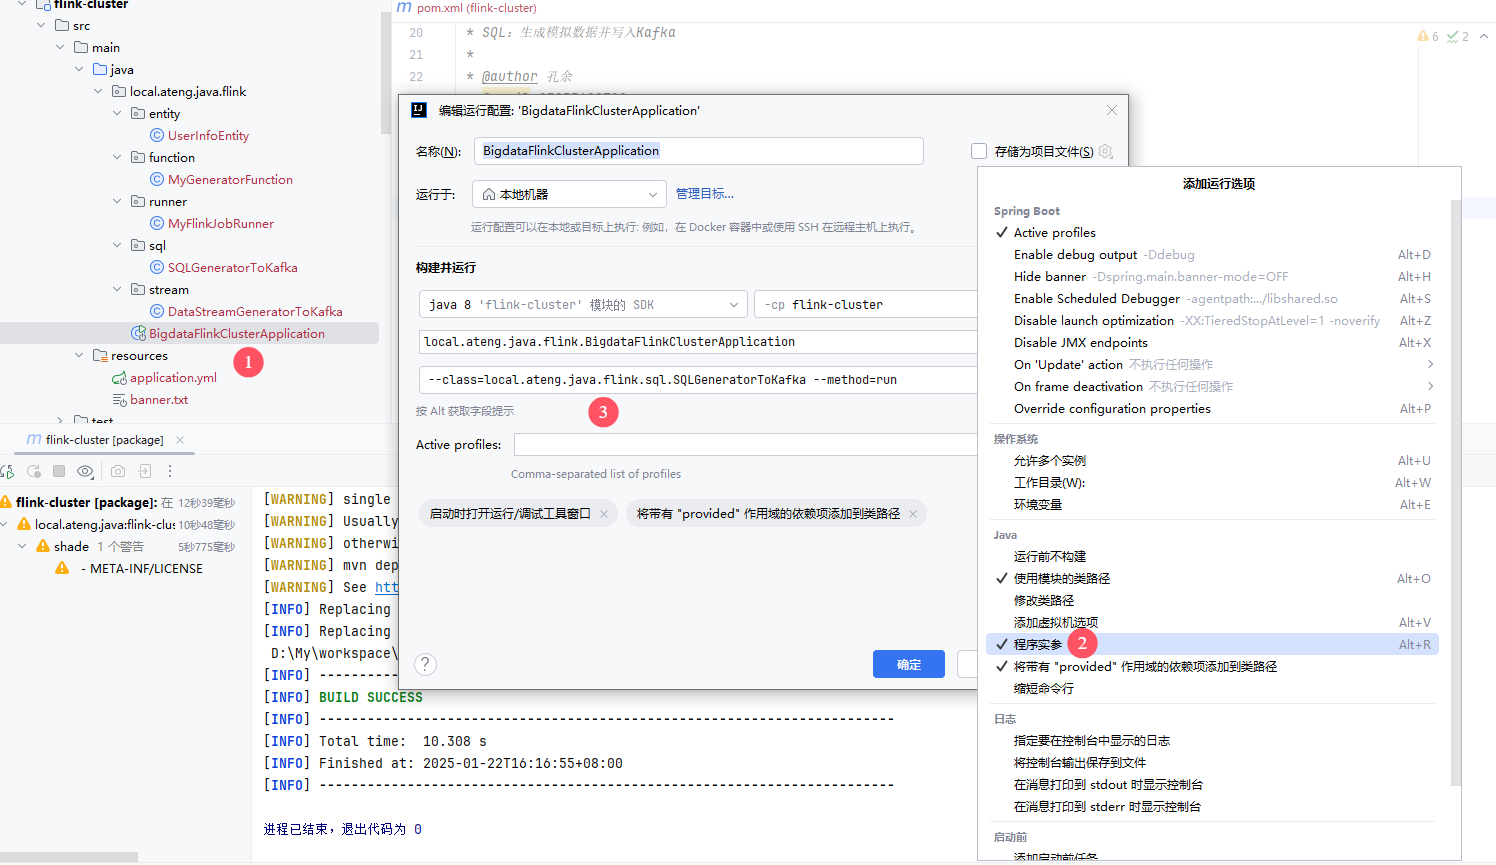The width and height of the screenshot is (1496, 865).
Task: Collapse the entity package folder
Action: [x=117, y=114]
